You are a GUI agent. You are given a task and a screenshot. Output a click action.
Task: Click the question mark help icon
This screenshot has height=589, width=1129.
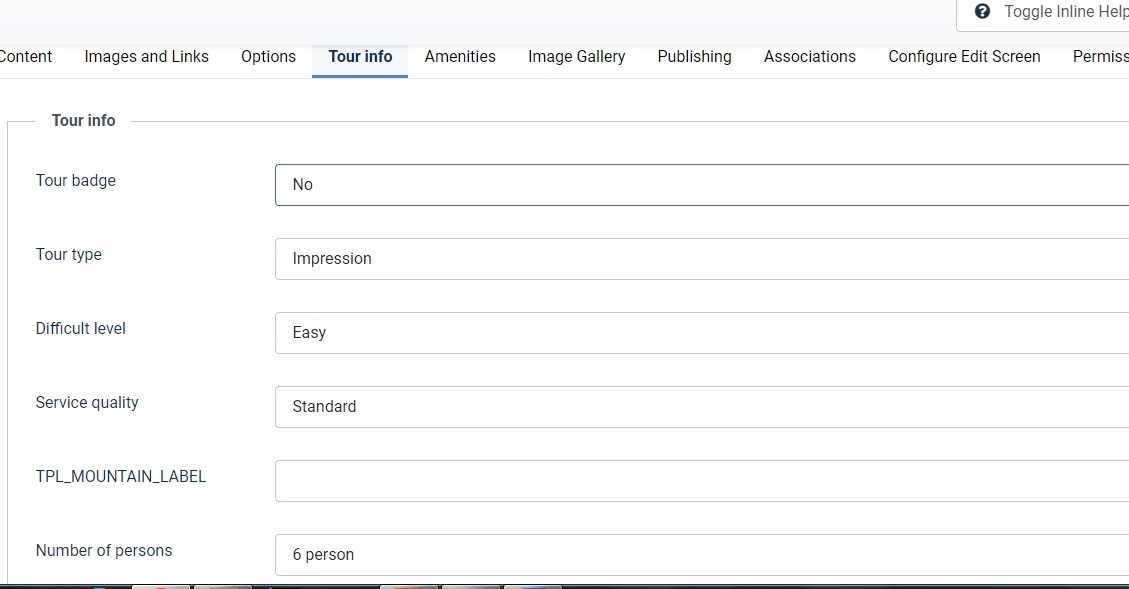(982, 12)
